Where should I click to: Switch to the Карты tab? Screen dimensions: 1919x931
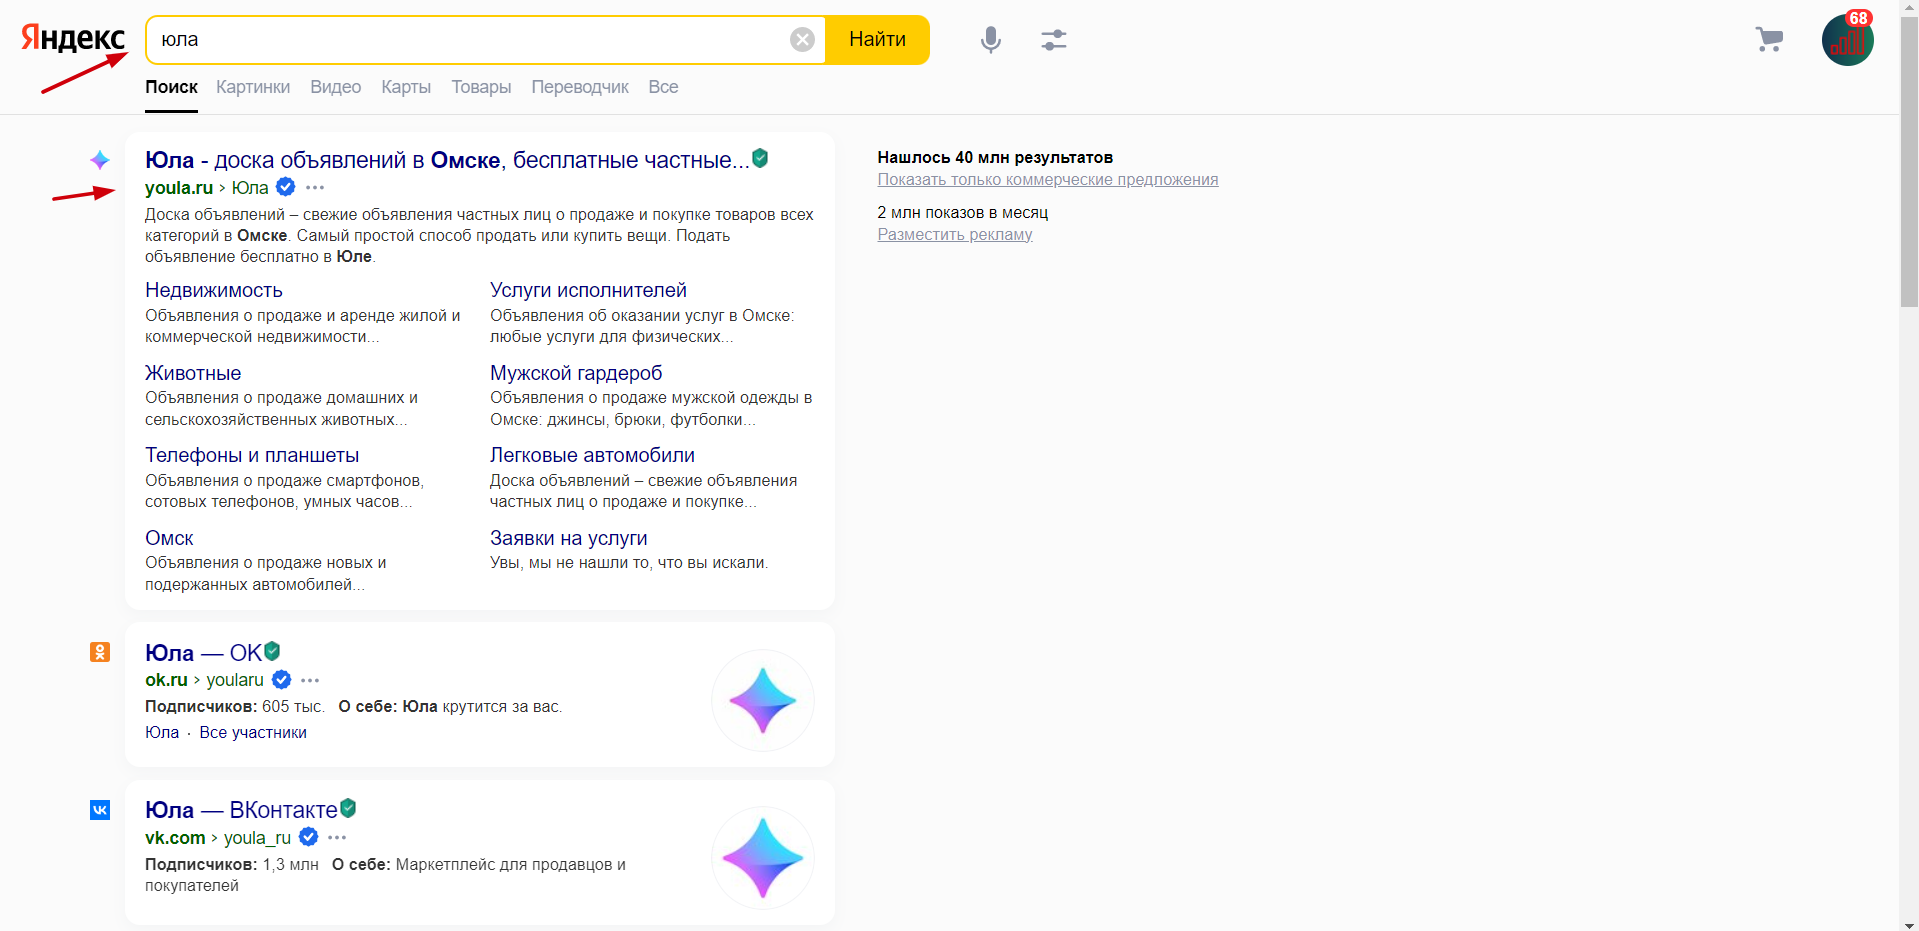406,87
